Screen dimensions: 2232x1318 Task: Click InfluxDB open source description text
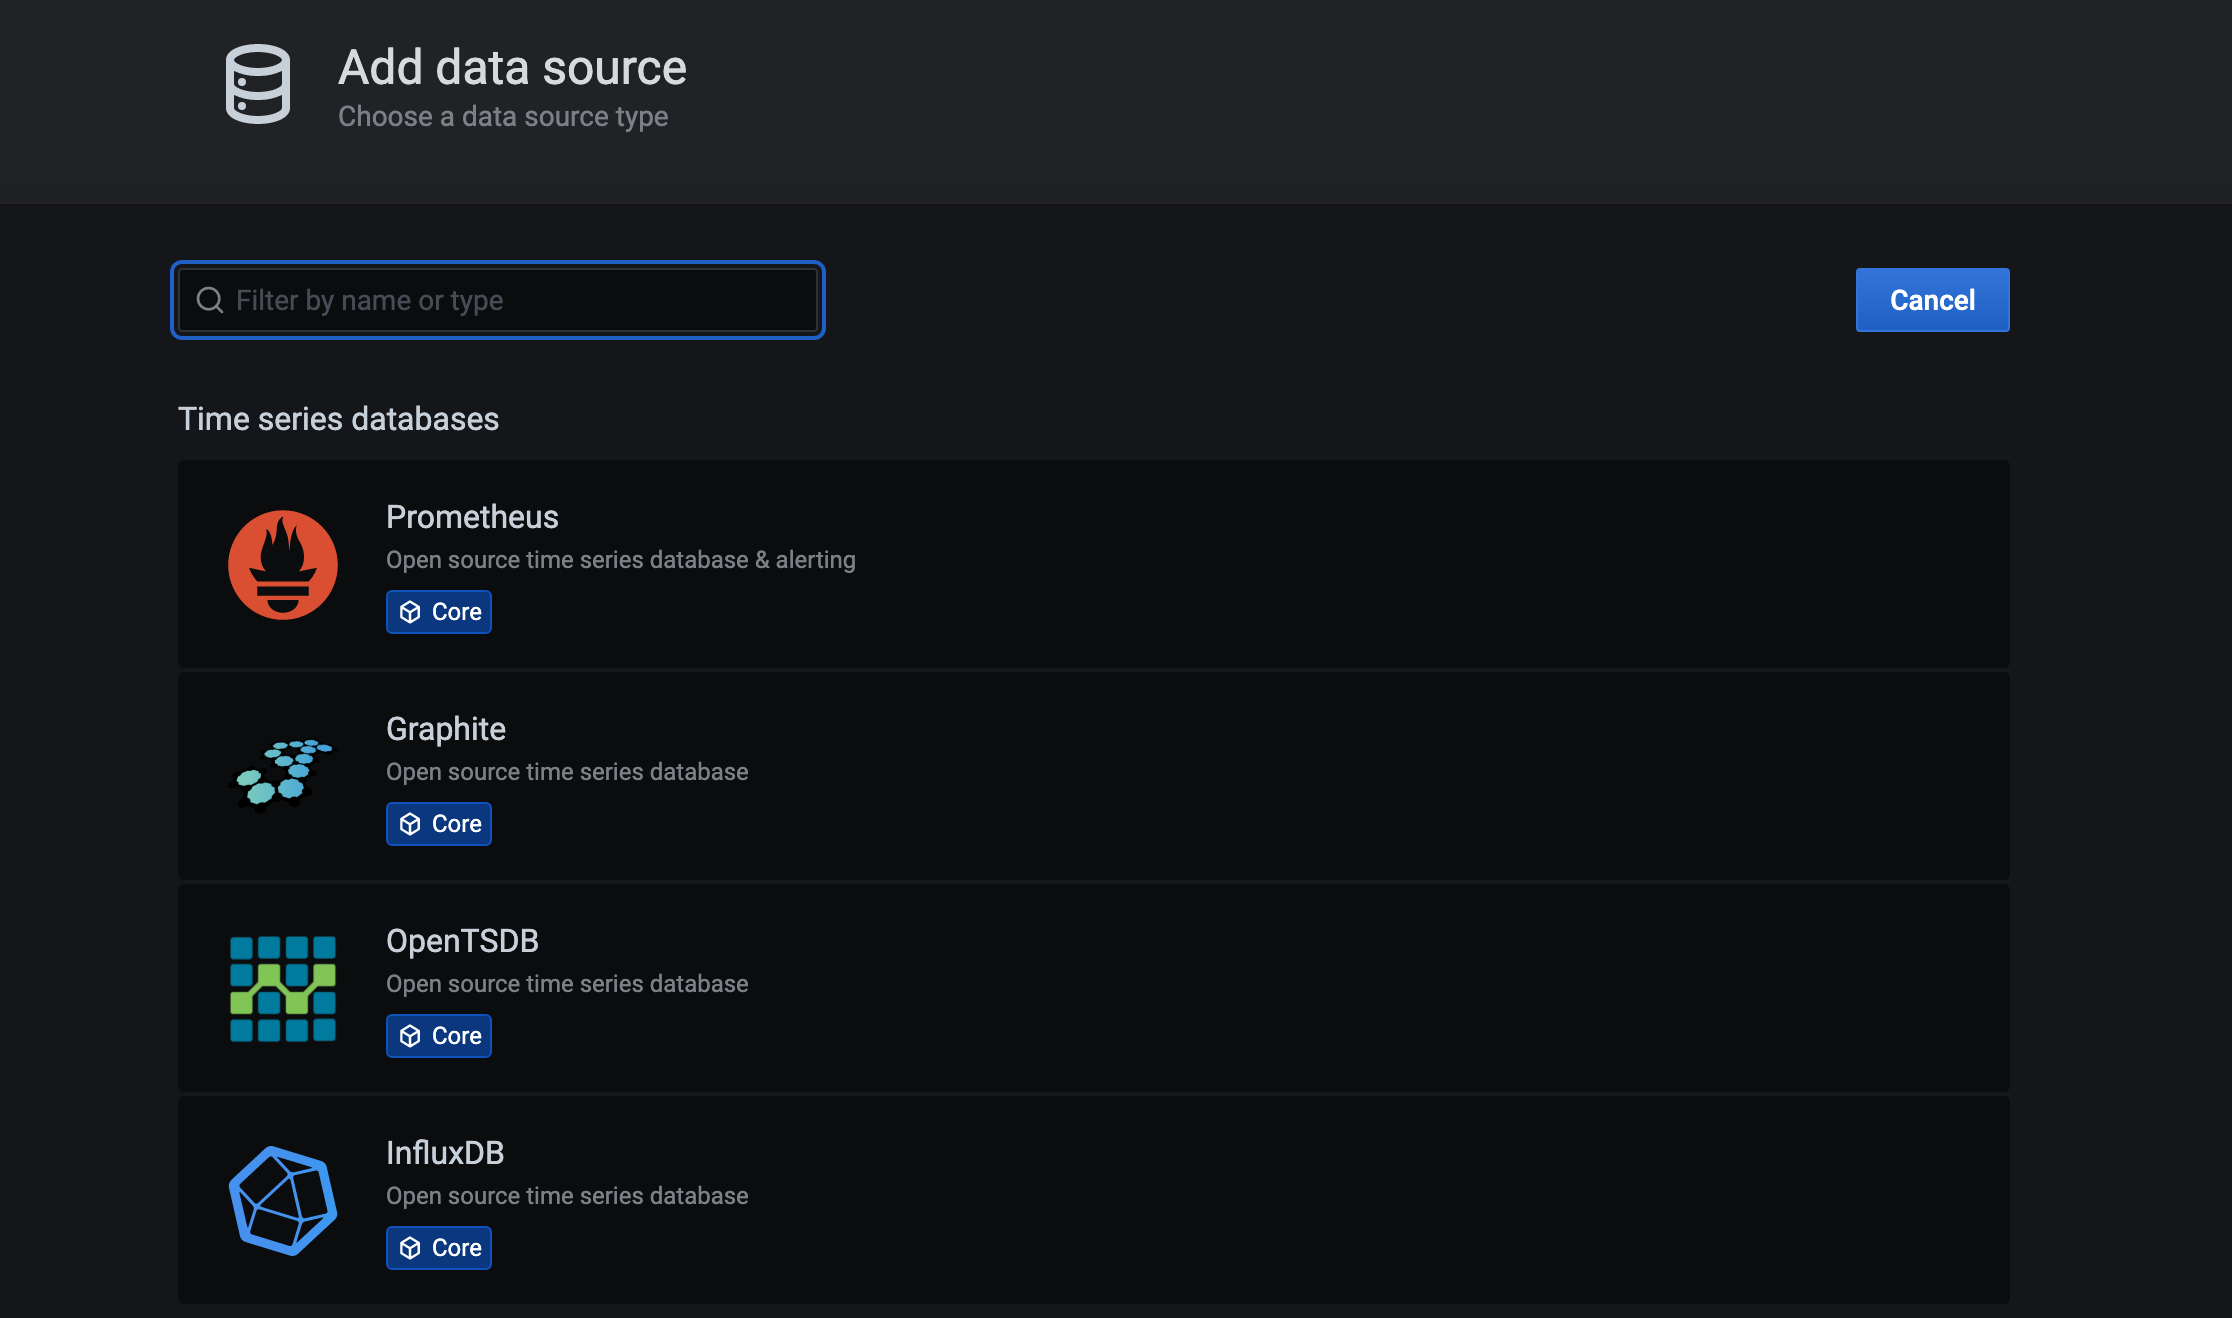(567, 1196)
